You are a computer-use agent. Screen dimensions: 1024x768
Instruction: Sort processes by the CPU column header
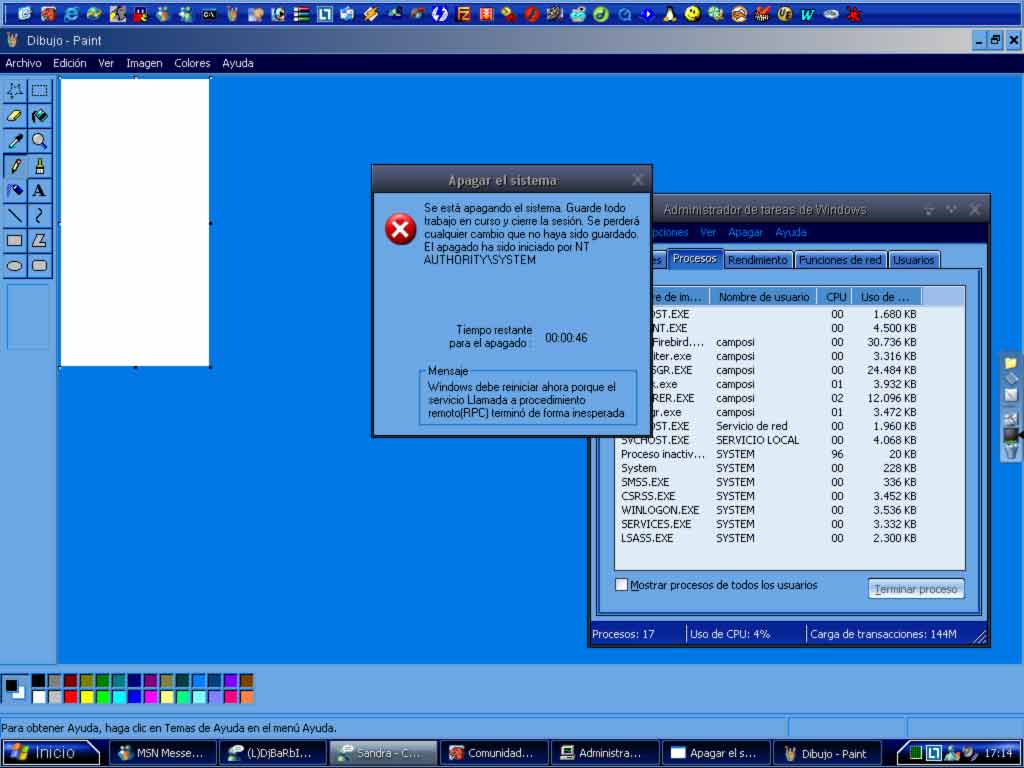(x=836, y=297)
